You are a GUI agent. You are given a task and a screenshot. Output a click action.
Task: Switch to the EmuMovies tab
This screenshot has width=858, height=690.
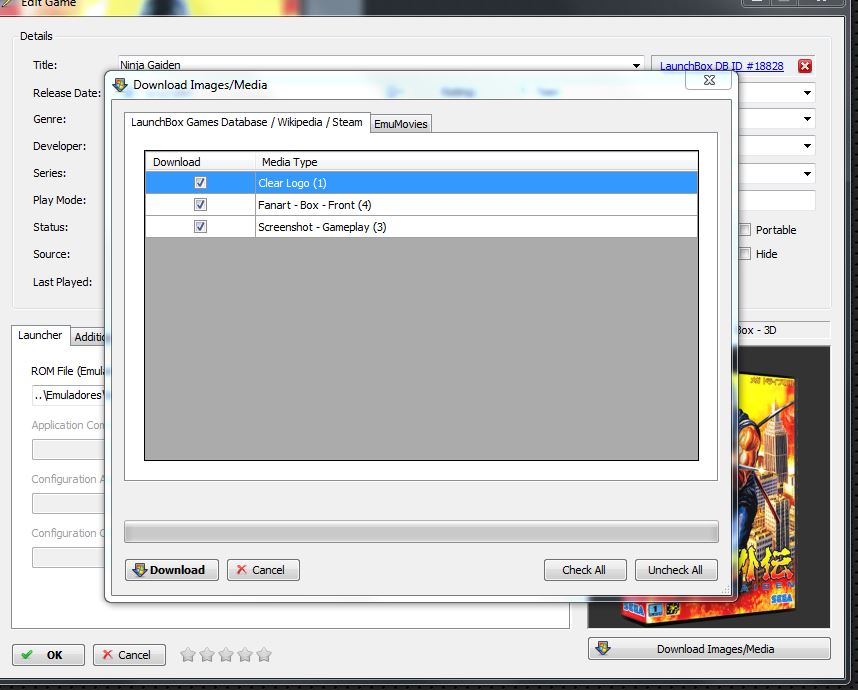[401, 124]
